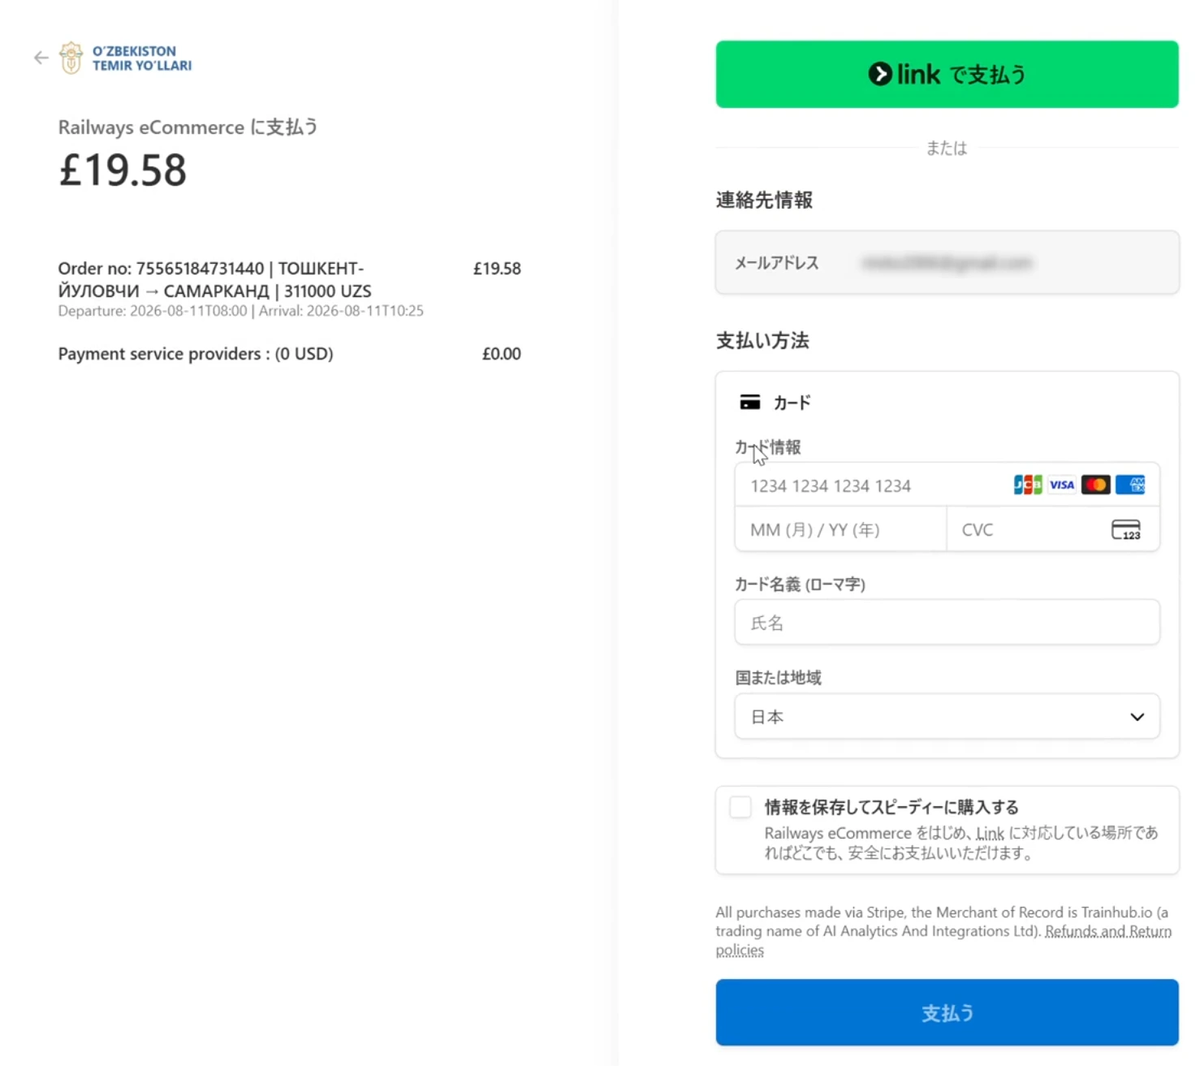The image size is (1200, 1066).
Task: Focus the MM / YY expiry field
Action: click(841, 529)
